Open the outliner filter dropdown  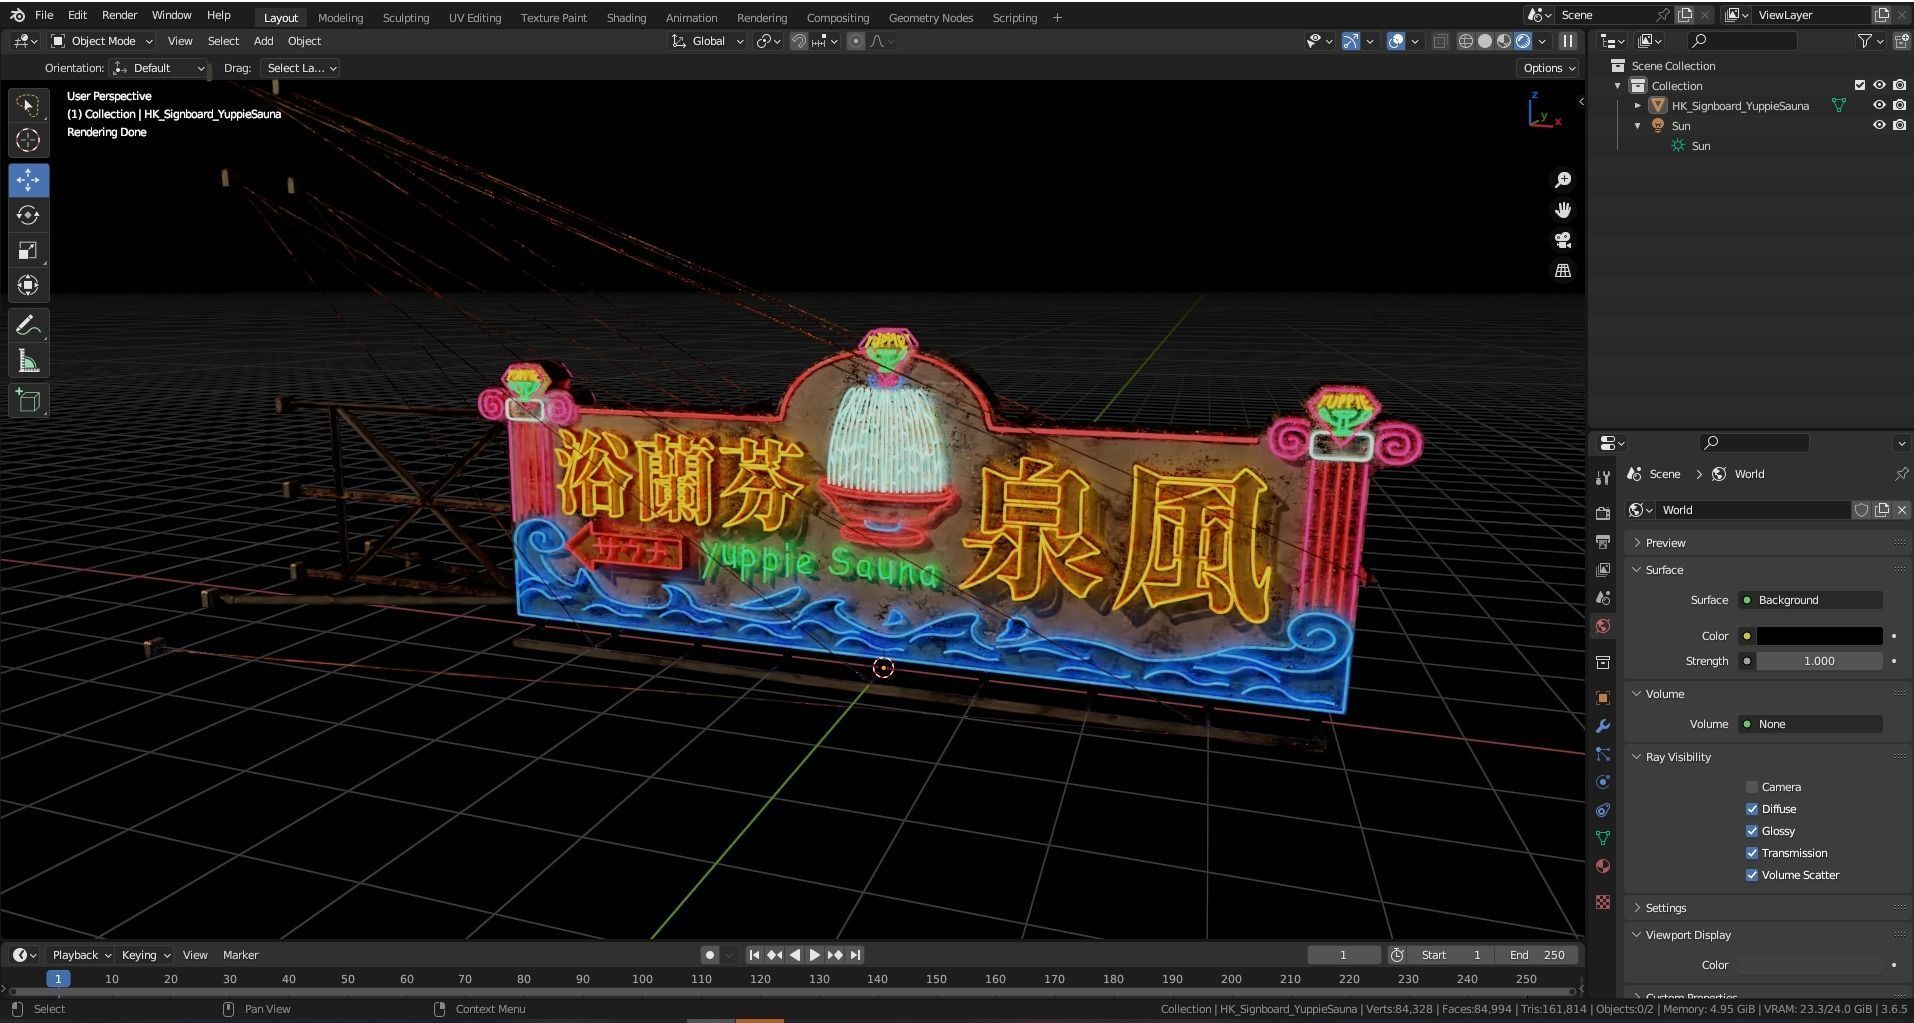pos(1870,41)
